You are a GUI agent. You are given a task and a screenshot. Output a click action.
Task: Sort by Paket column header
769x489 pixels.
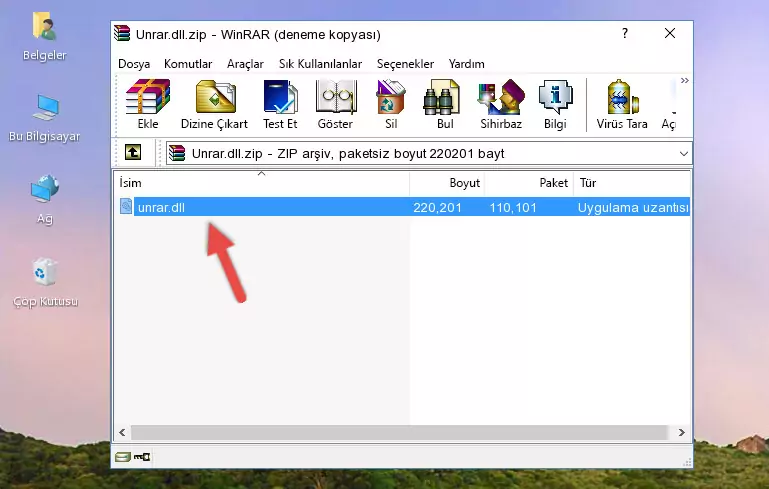click(529, 182)
